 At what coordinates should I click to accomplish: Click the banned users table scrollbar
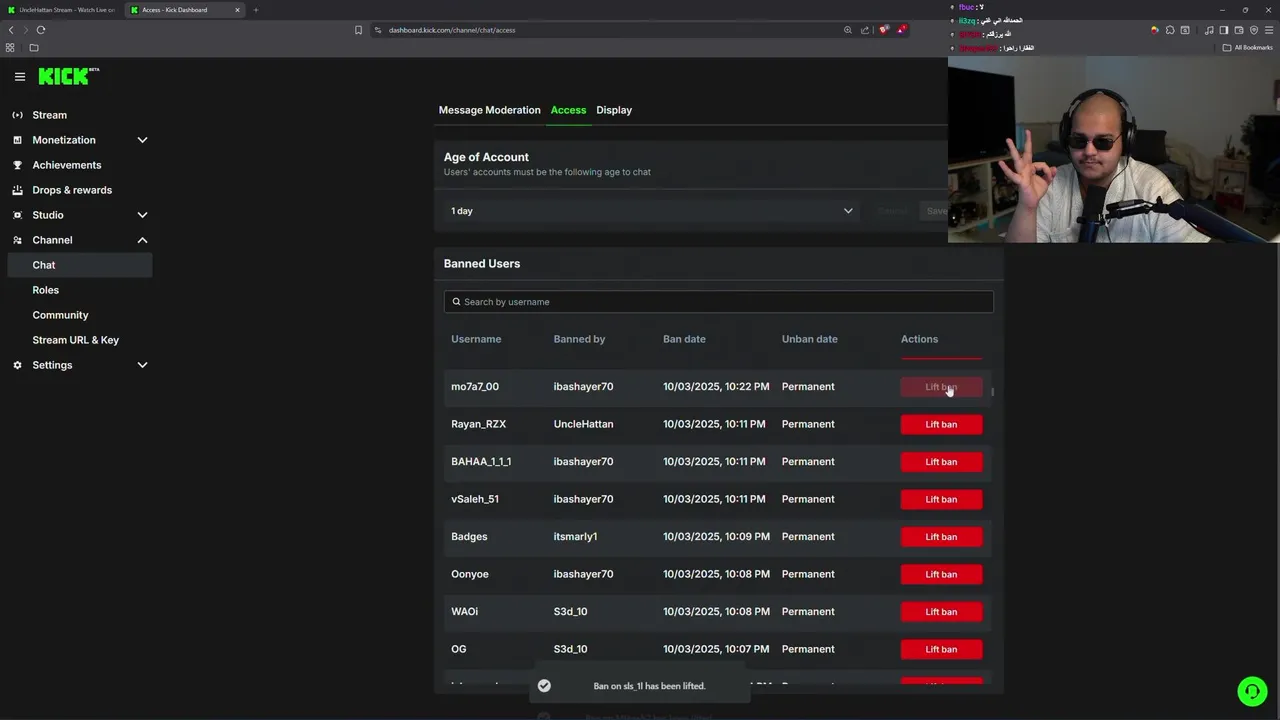[x=992, y=392]
